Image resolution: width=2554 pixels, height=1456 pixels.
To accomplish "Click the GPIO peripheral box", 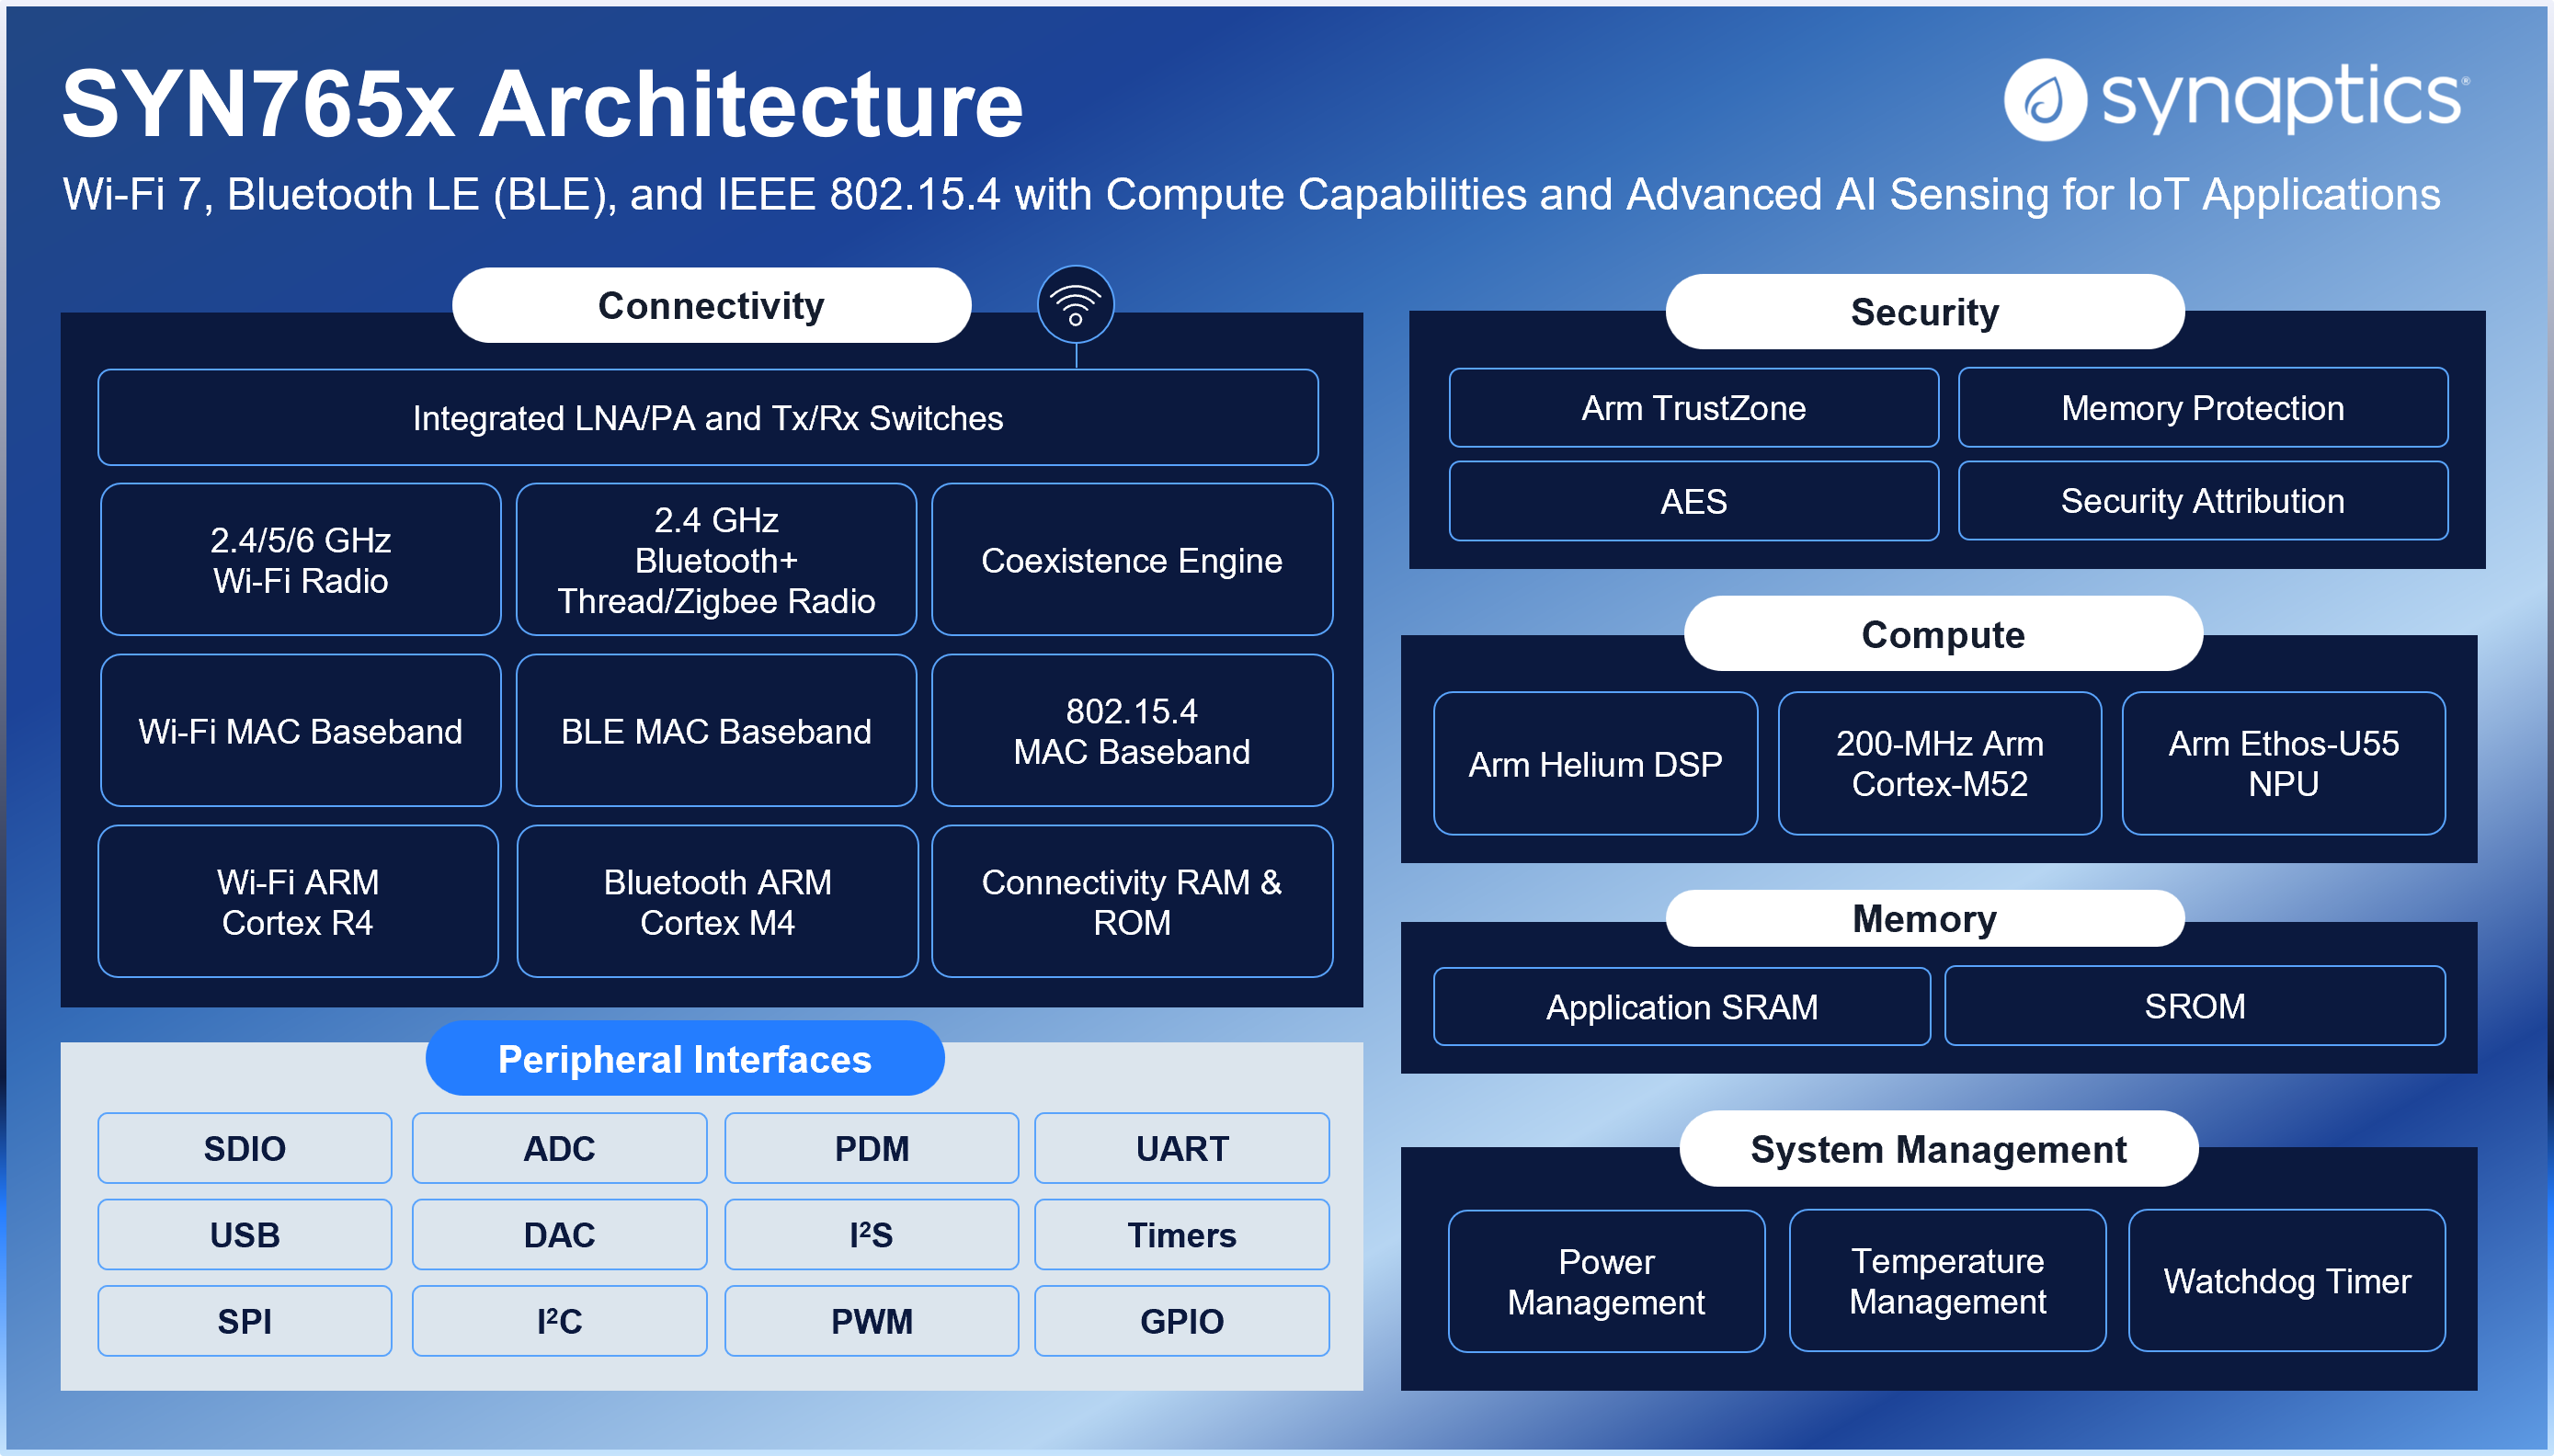I will (x=1181, y=1321).
